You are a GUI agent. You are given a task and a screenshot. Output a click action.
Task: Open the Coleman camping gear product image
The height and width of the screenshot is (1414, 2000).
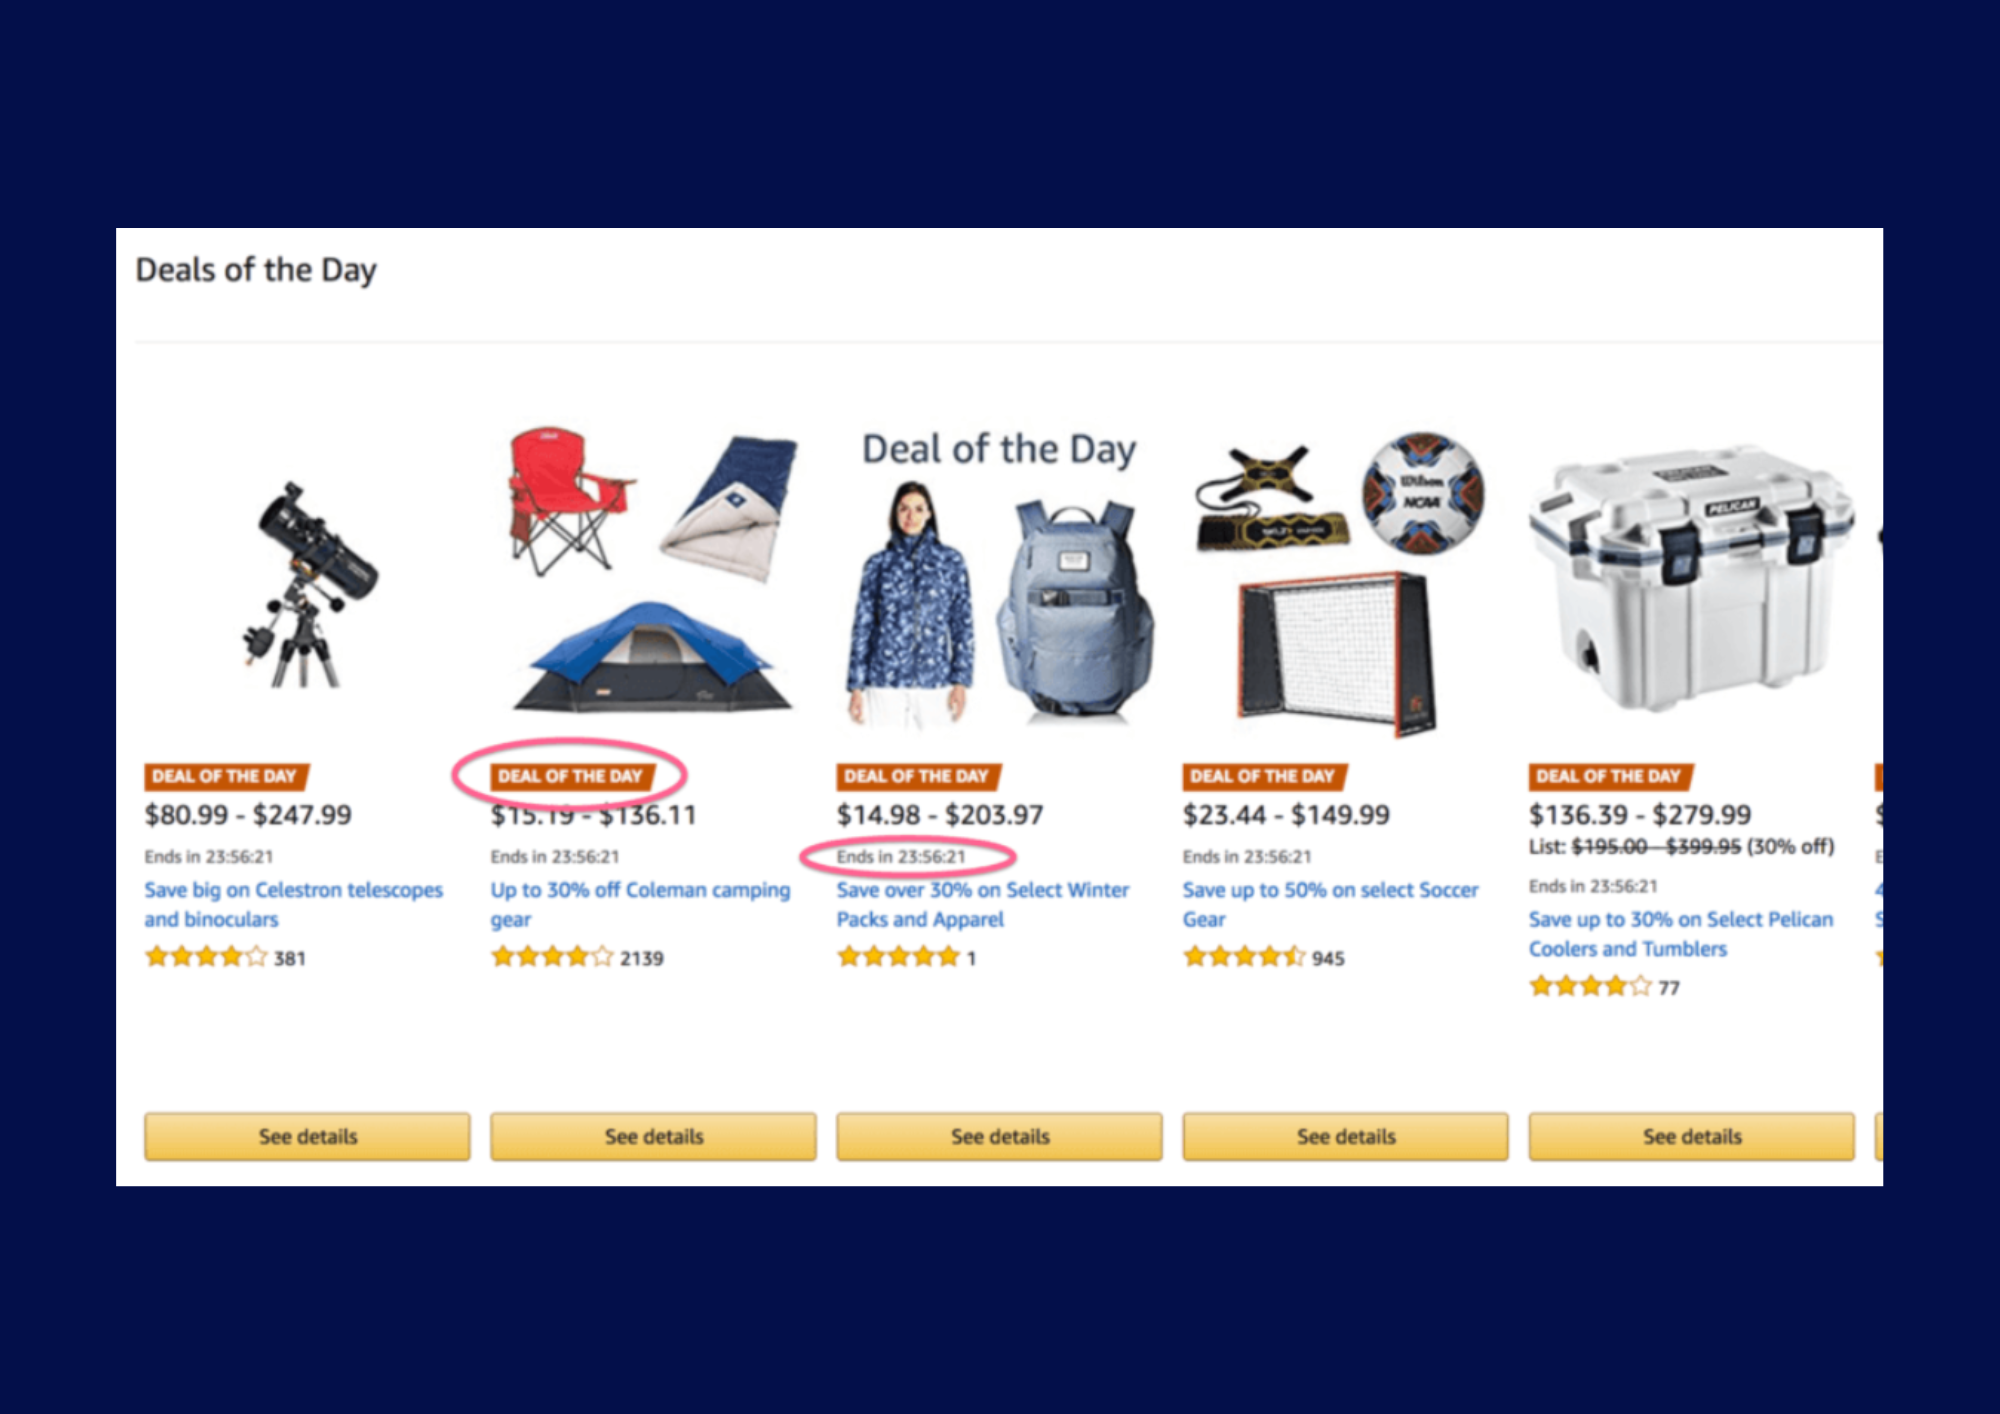click(x=652, y=570)
